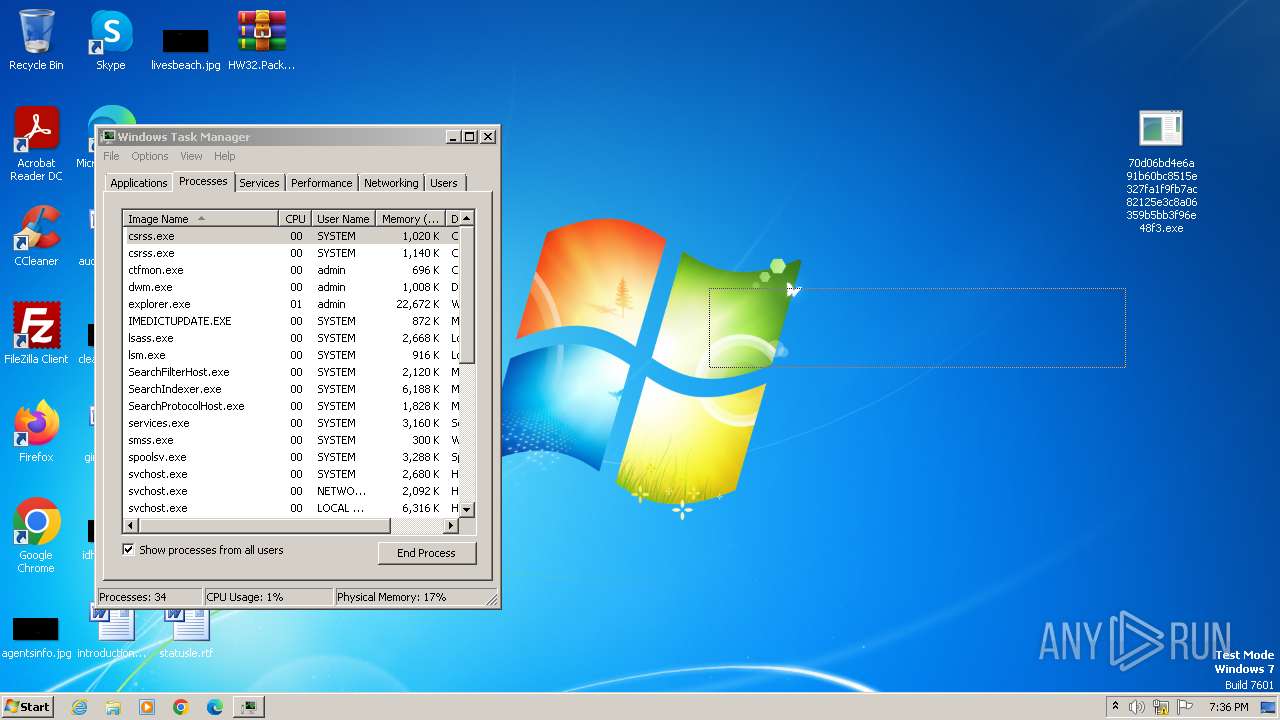This screenshot has width=1280, height=720.
Task: Sort processes by User Name column
Action: coord(343,218)
